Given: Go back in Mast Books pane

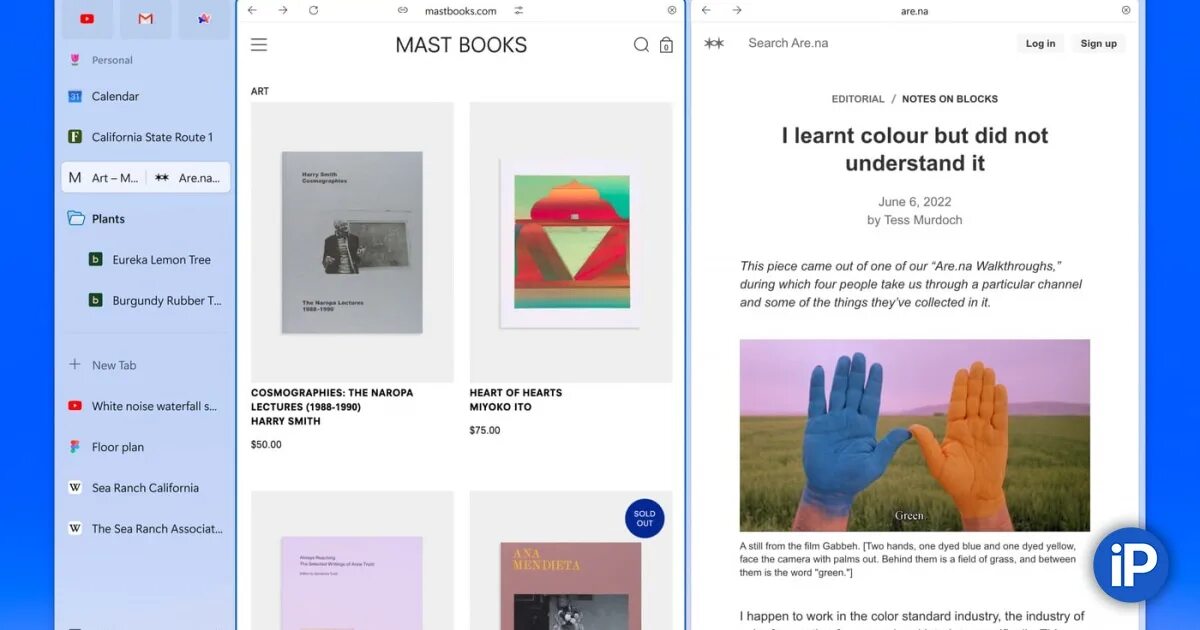Looking at the screenshot, I should click(252, 10).
